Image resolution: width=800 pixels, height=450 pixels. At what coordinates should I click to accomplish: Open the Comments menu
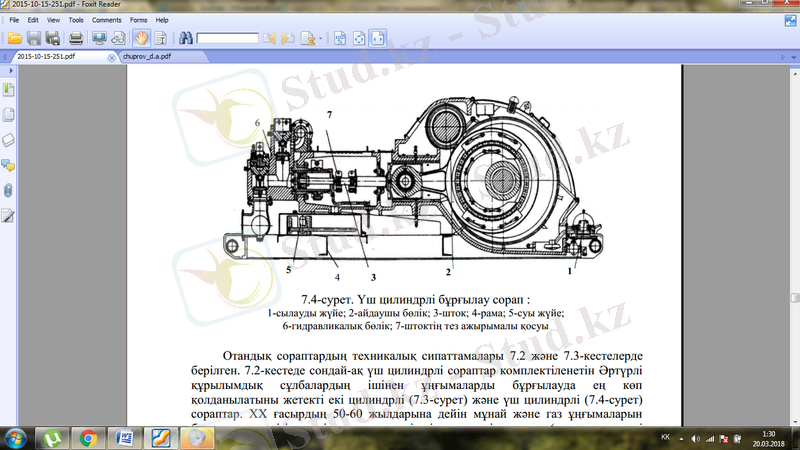(x=106, y=19)
